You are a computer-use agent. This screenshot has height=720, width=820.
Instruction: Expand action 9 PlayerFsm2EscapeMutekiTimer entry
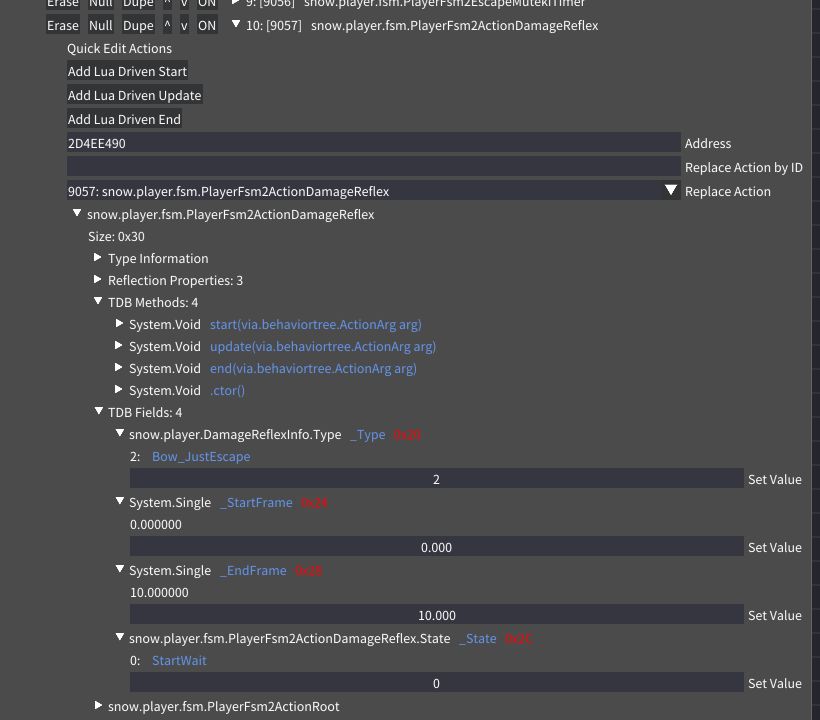[x=236, y=4]
